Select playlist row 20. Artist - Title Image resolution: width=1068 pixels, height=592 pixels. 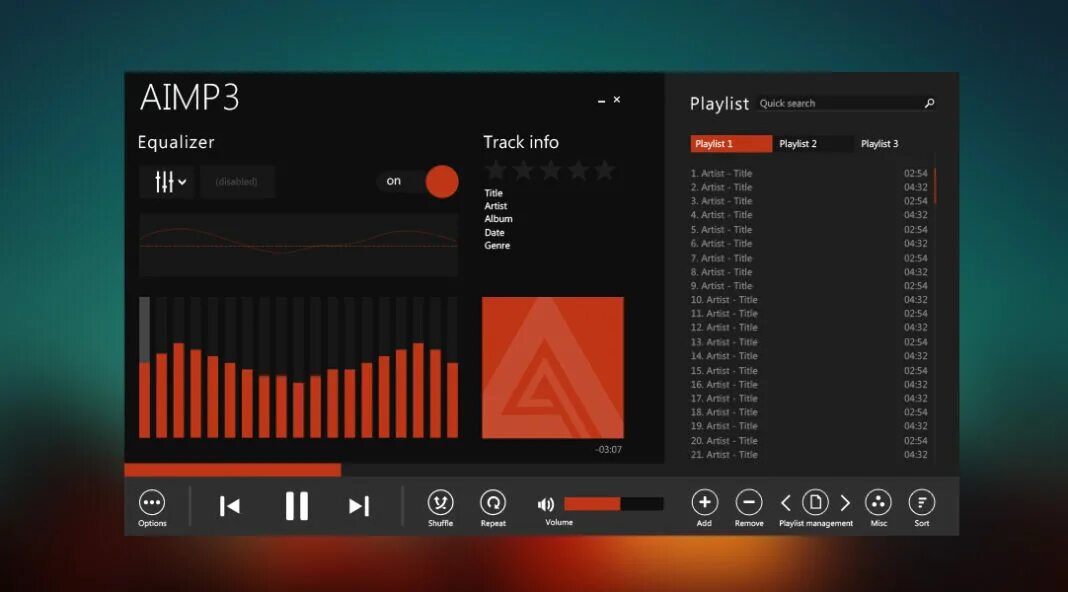click(x=809, y=441)
